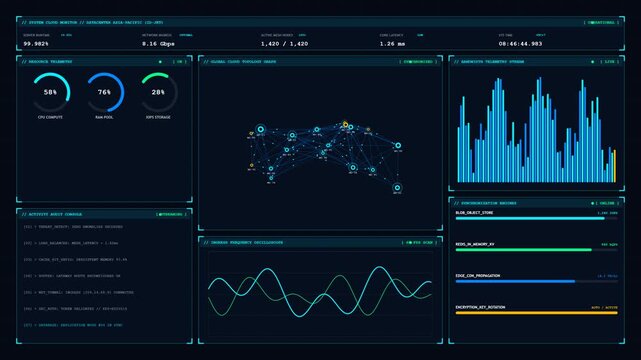Viewport: 641px width, 360px height.
Task: Click the 1,420 / 1,420 mesh nodes value
Action: (x=285, y=44)
